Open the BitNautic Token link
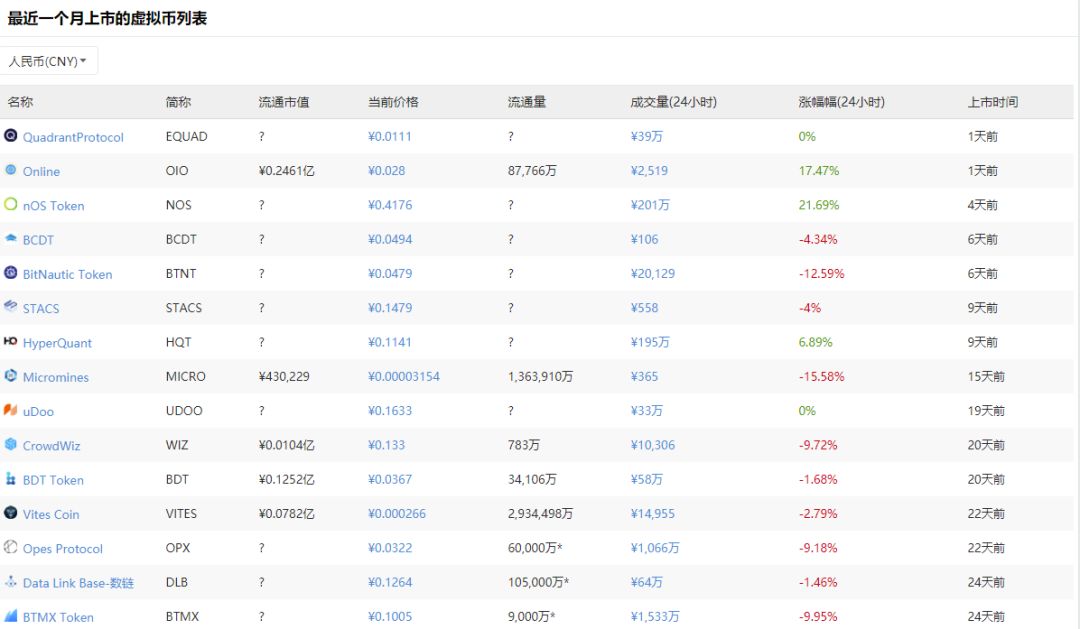 68,274
